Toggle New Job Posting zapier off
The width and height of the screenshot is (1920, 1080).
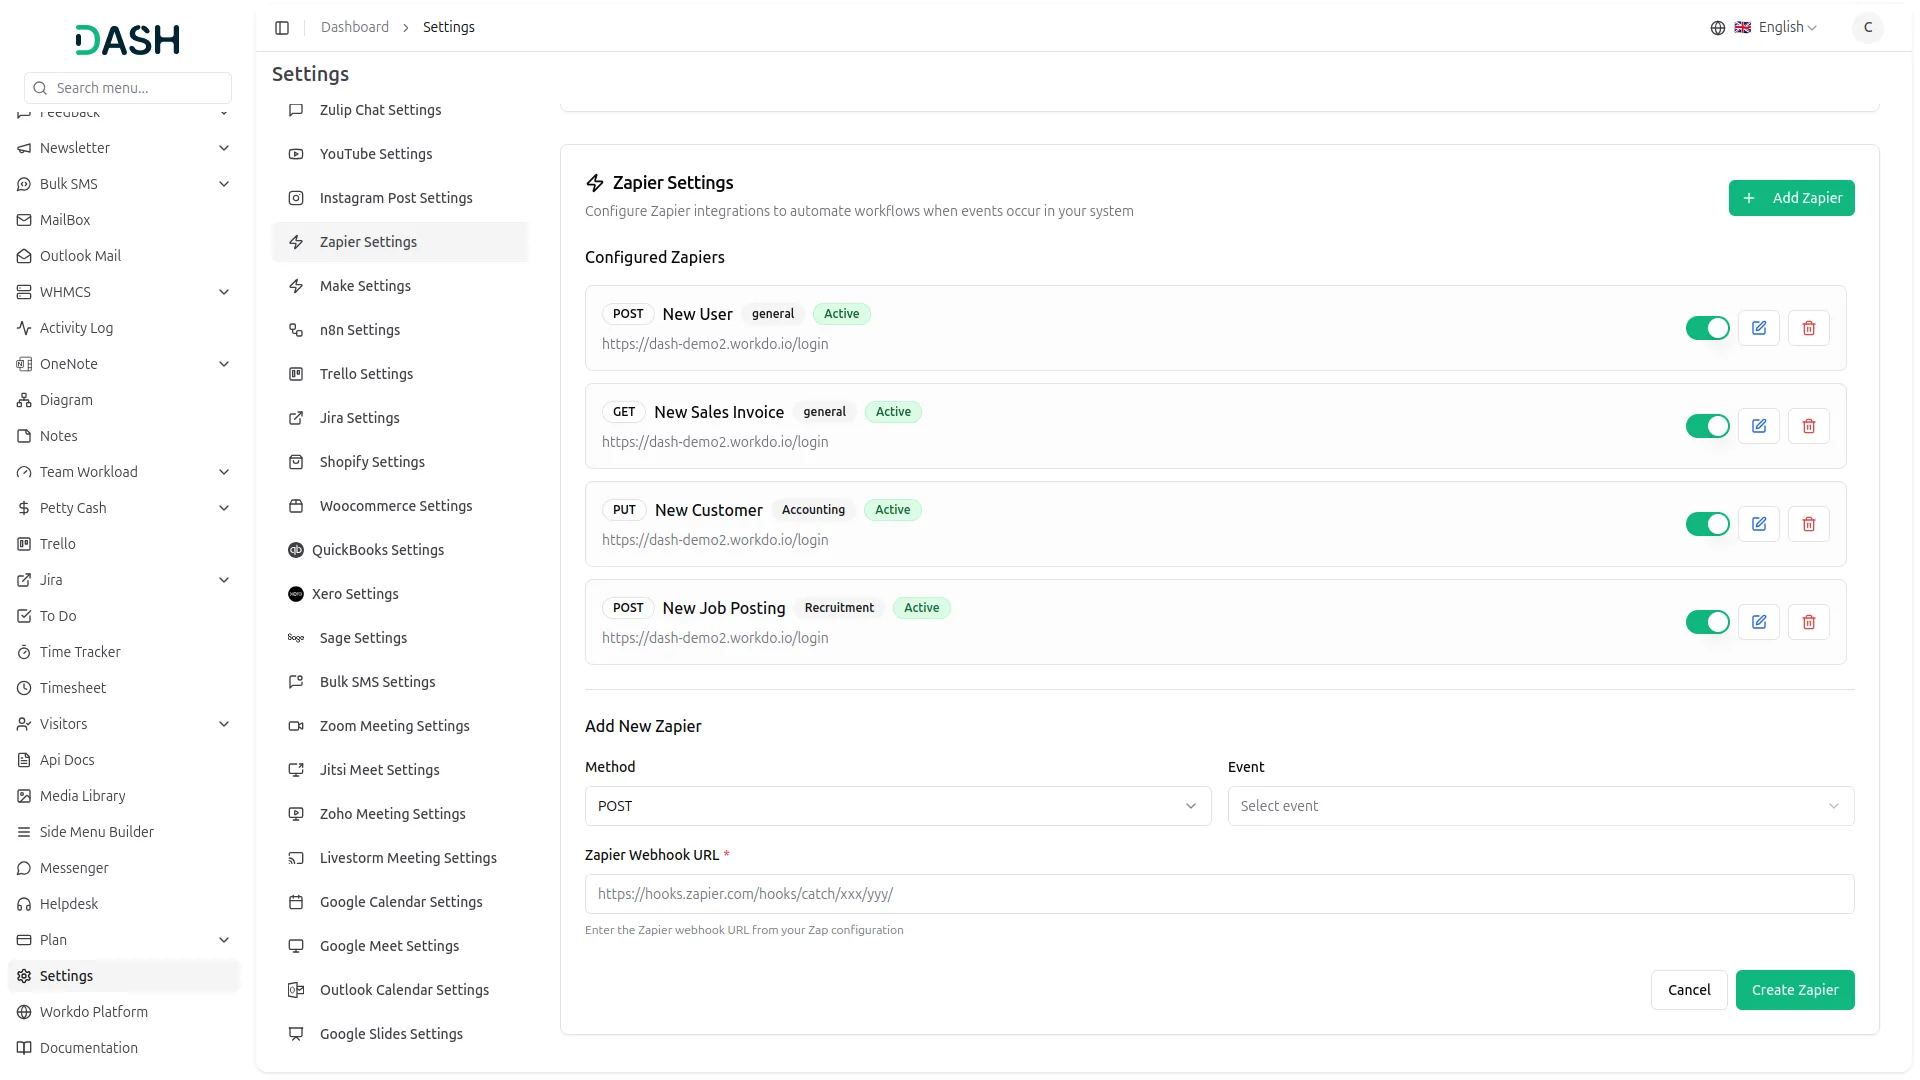point(1707,622)
